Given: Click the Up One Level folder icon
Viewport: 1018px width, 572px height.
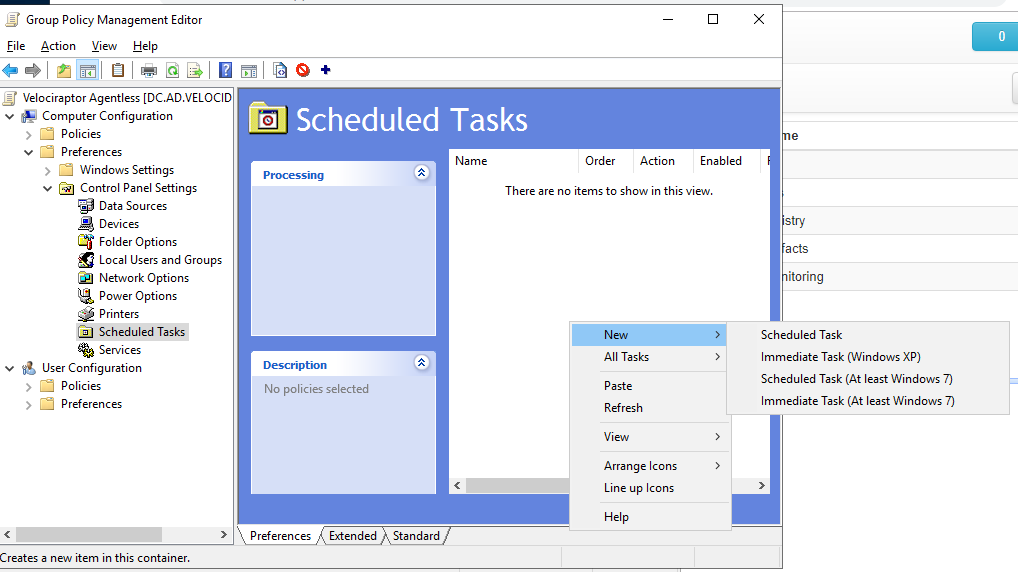Looking at the screenshot, I should coord(64,70).
